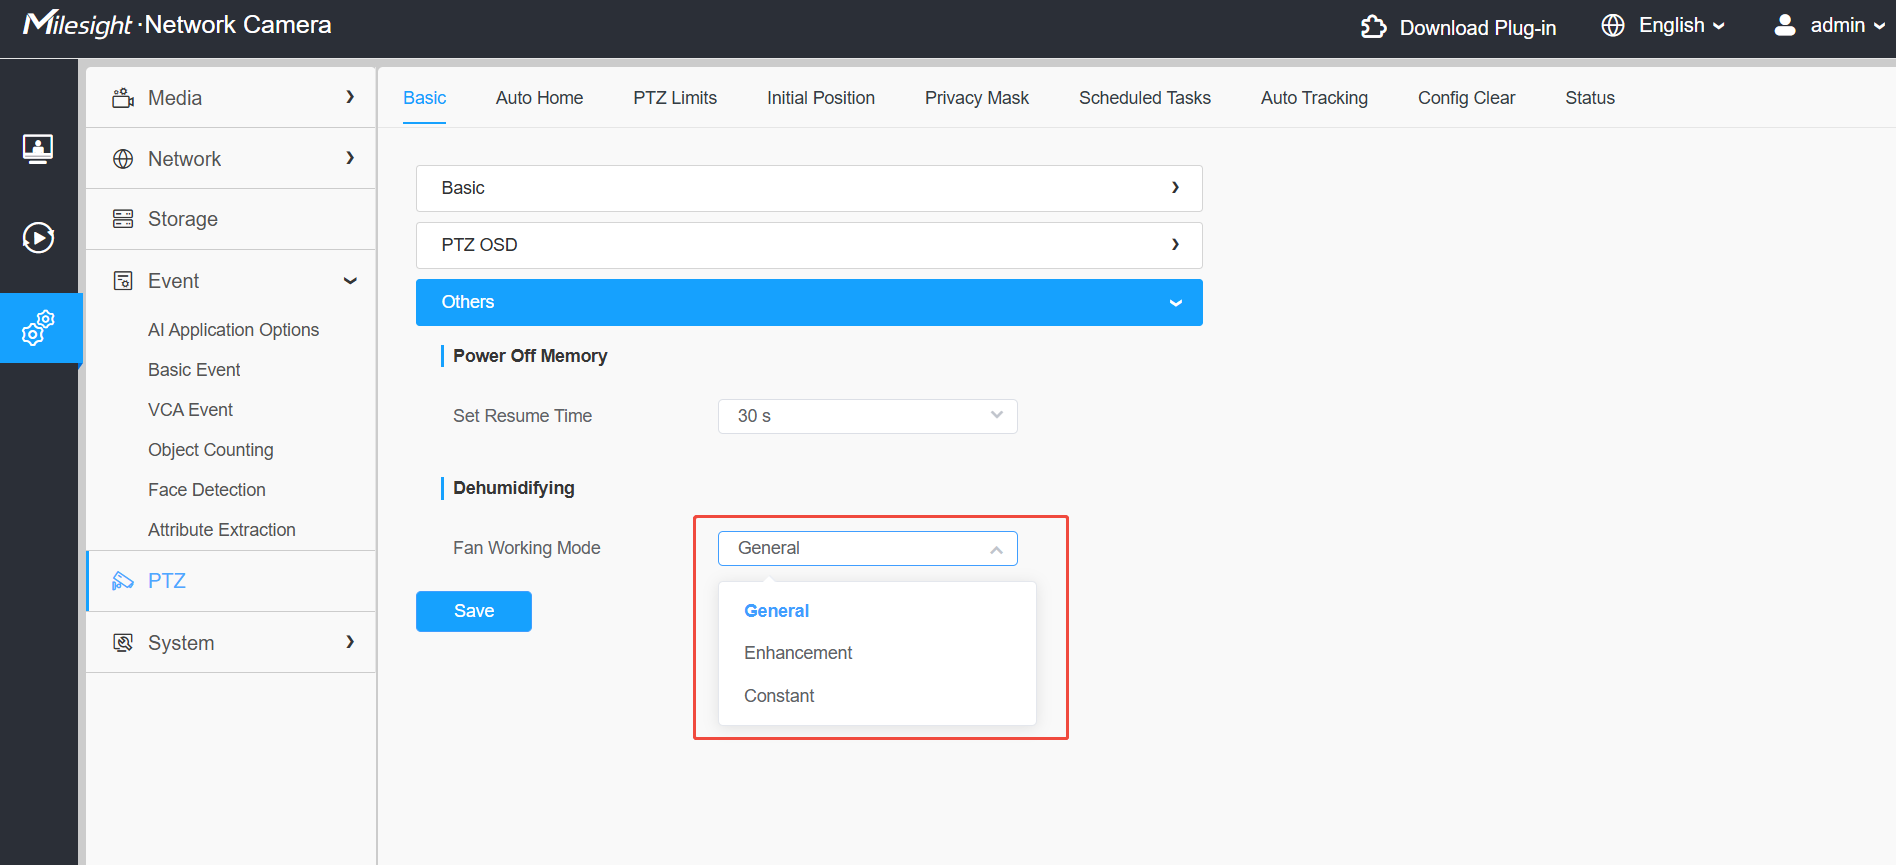The image size is (1896, 865).
Task: Open the Privacy Mask tab
Action: point(977,98)
